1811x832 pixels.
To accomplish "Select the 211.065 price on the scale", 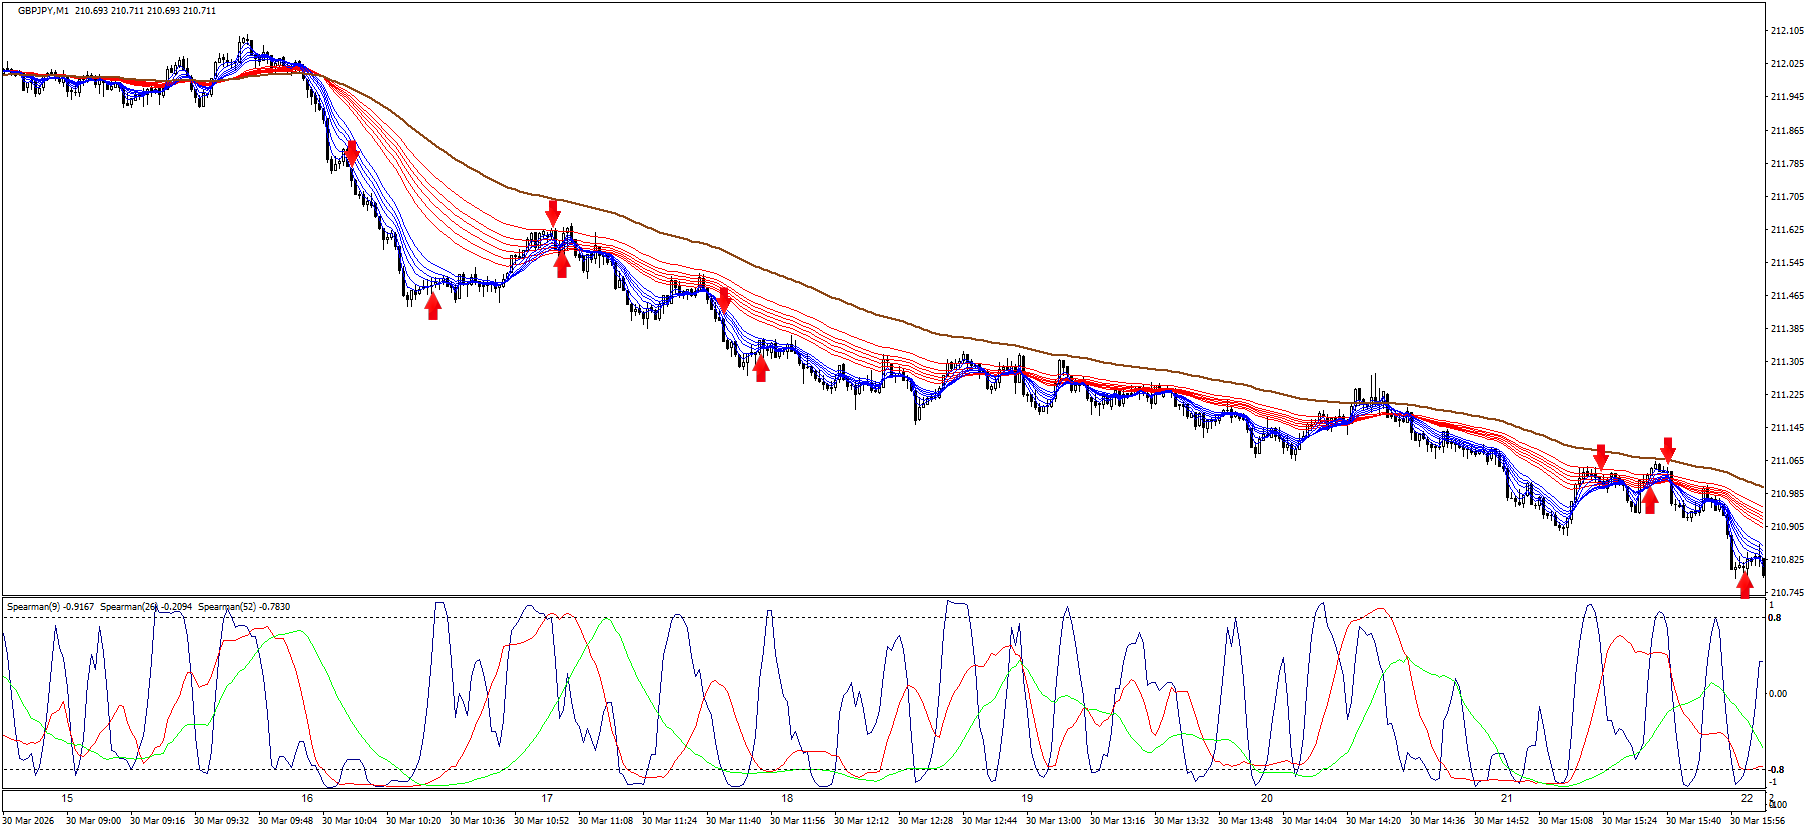I will click(x=1786, y=461).
